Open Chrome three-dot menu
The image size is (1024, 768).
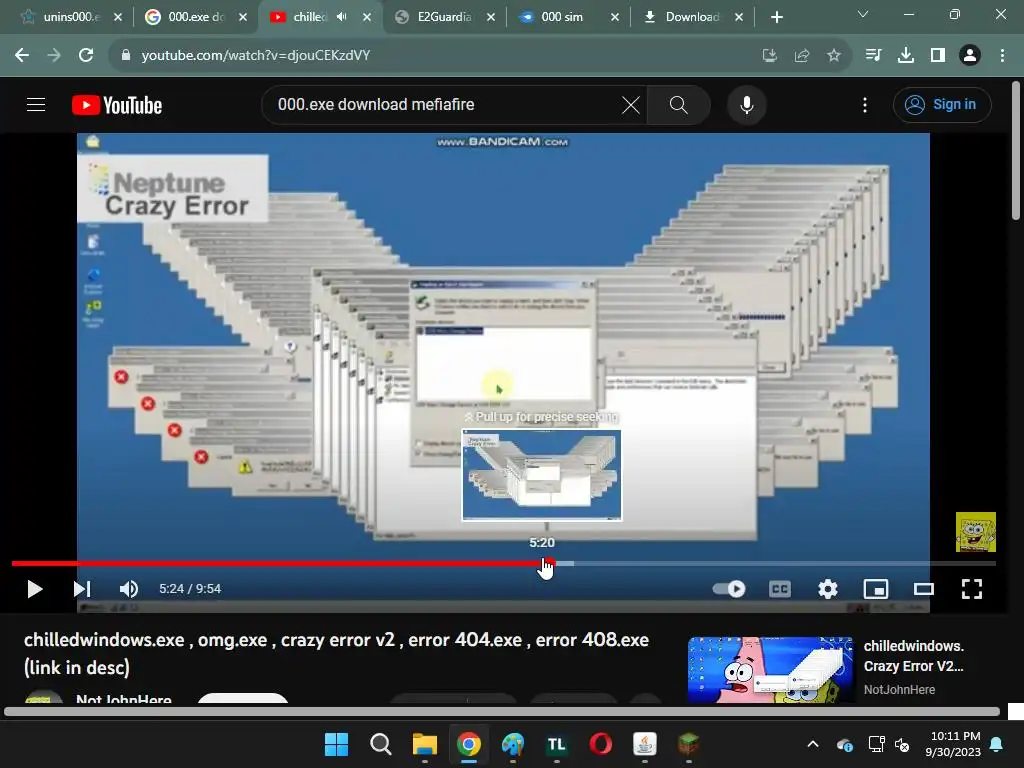click(1002, 56)
